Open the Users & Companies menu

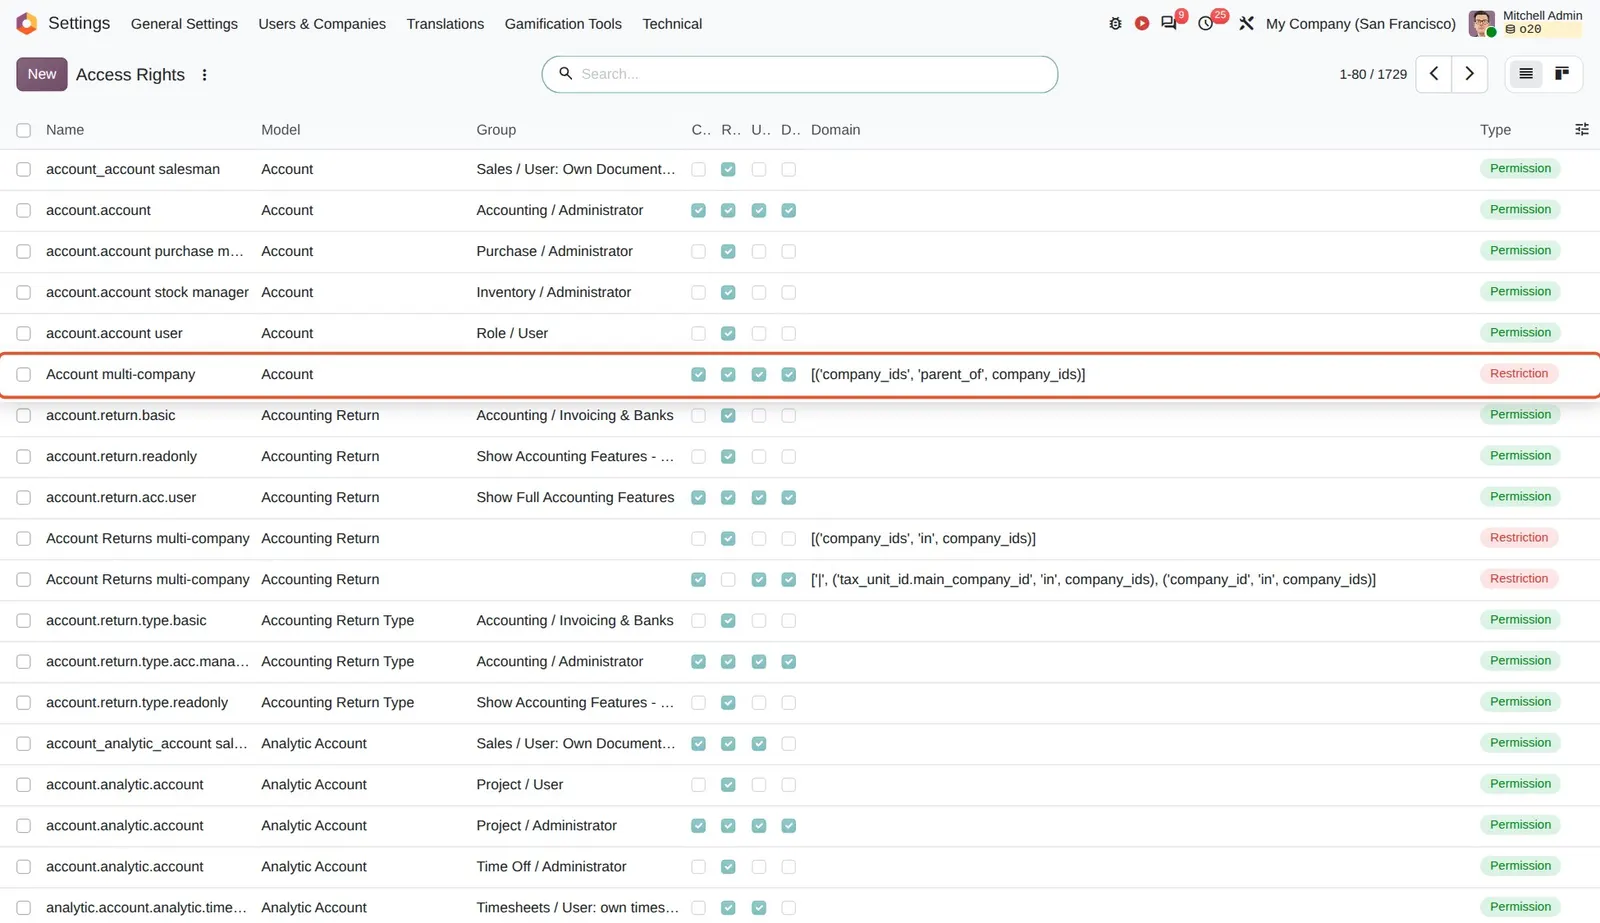(x=322, y=23)
